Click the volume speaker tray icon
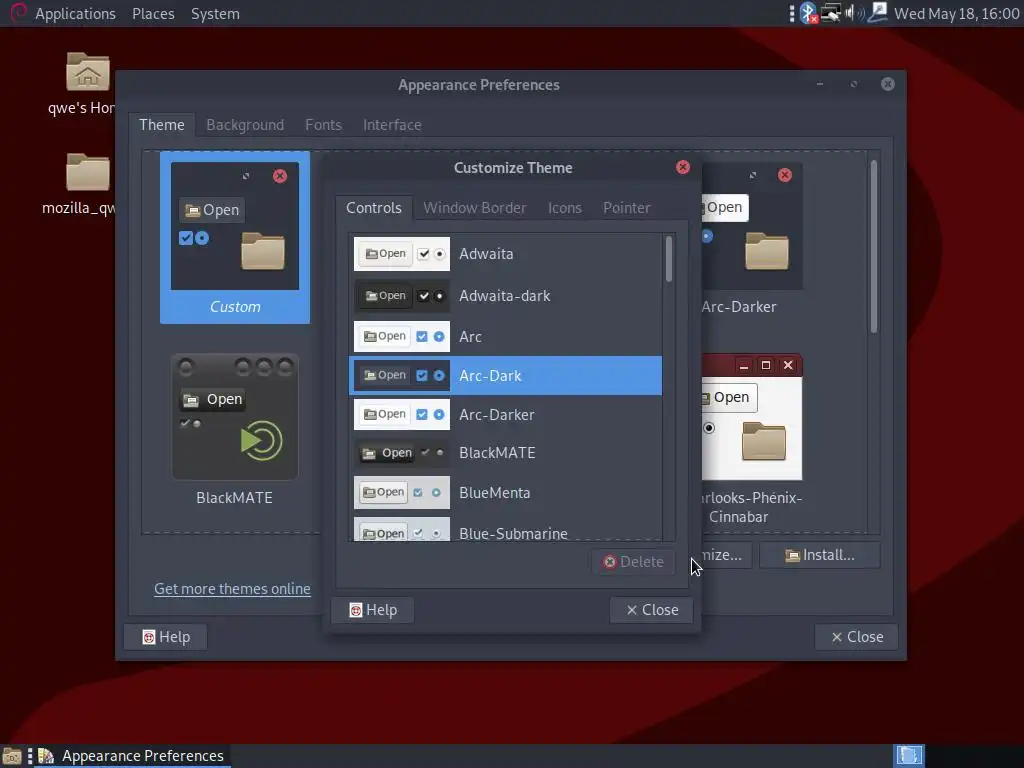The image size is (1024, 768). point(854,13)
